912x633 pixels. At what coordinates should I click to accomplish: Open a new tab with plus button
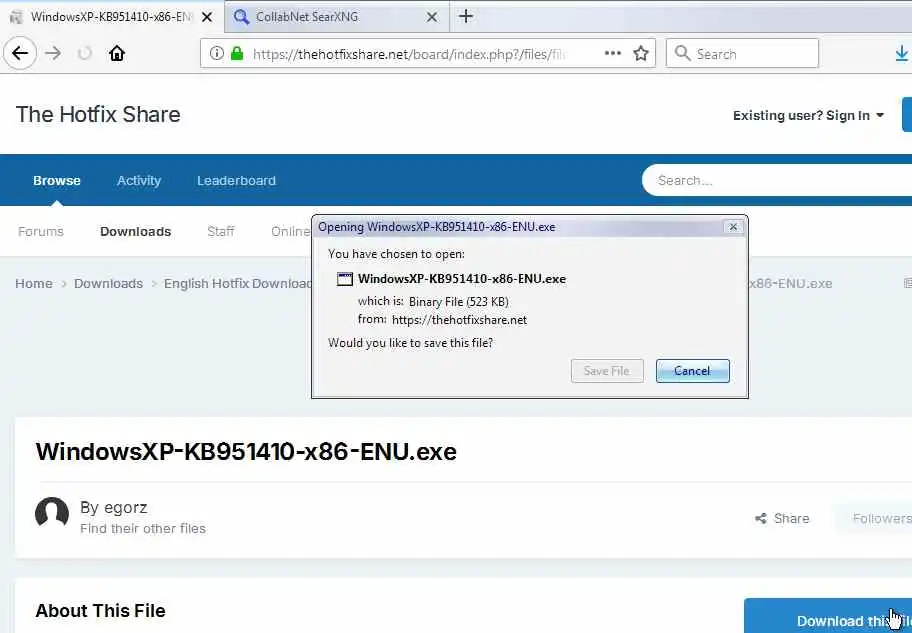click(465, 16)
